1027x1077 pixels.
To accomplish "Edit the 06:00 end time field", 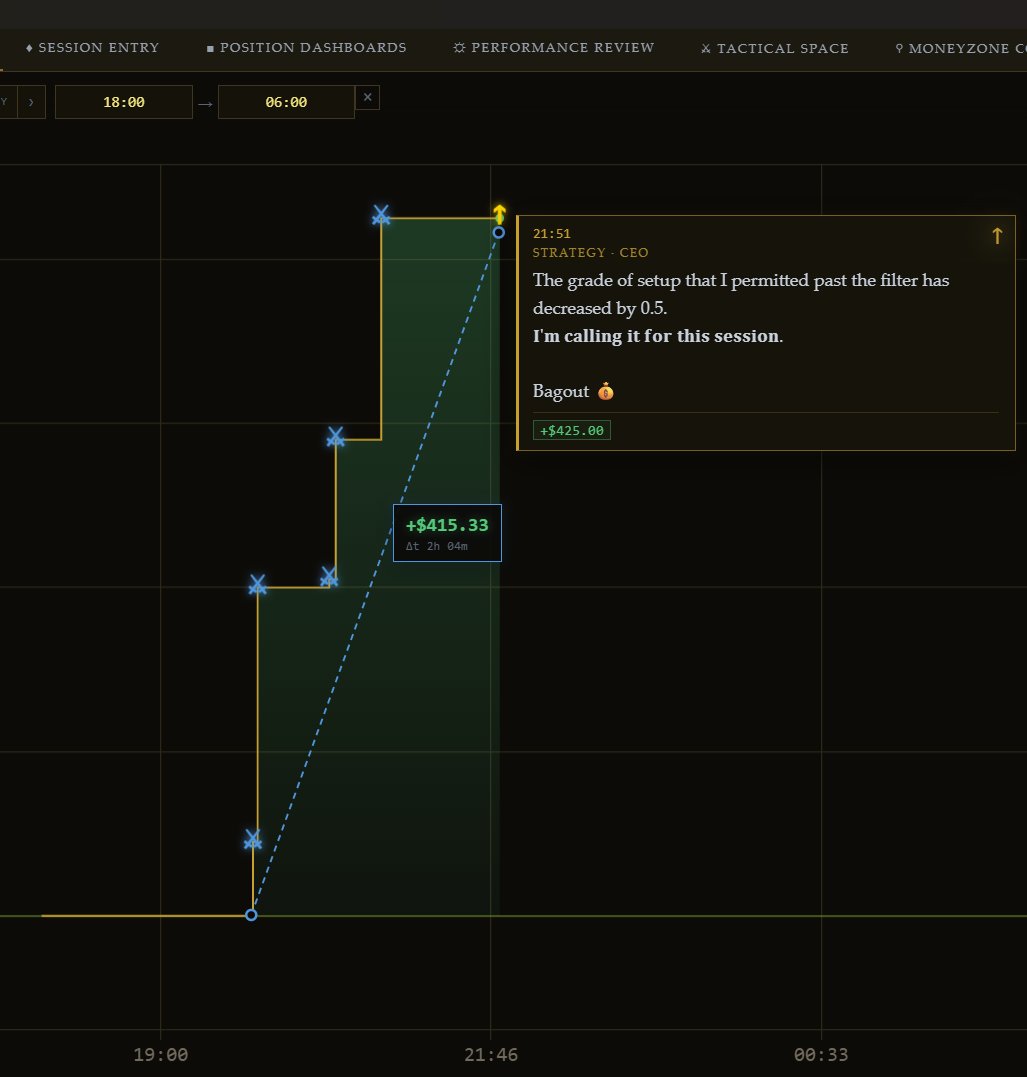I will click(286, 102).
